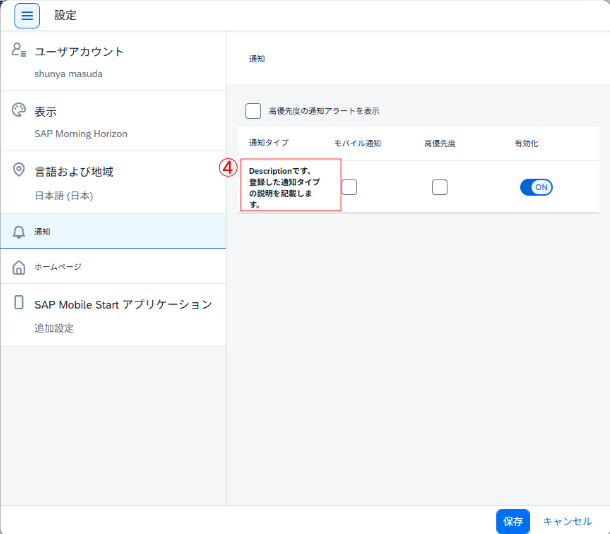Click the 保存 button
This screenshot has width=610, height=534.
pyautogui.click(x=513, y=521)
